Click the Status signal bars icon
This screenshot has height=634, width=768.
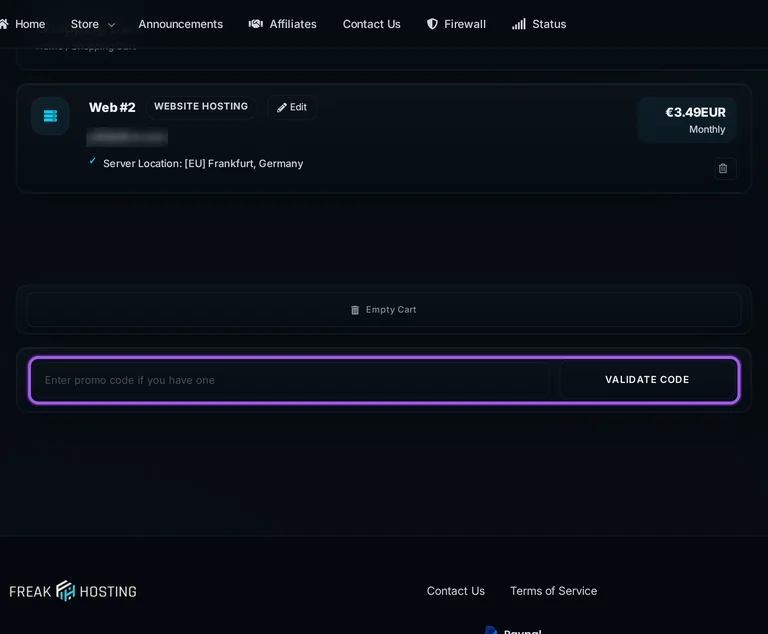point(519,24)
